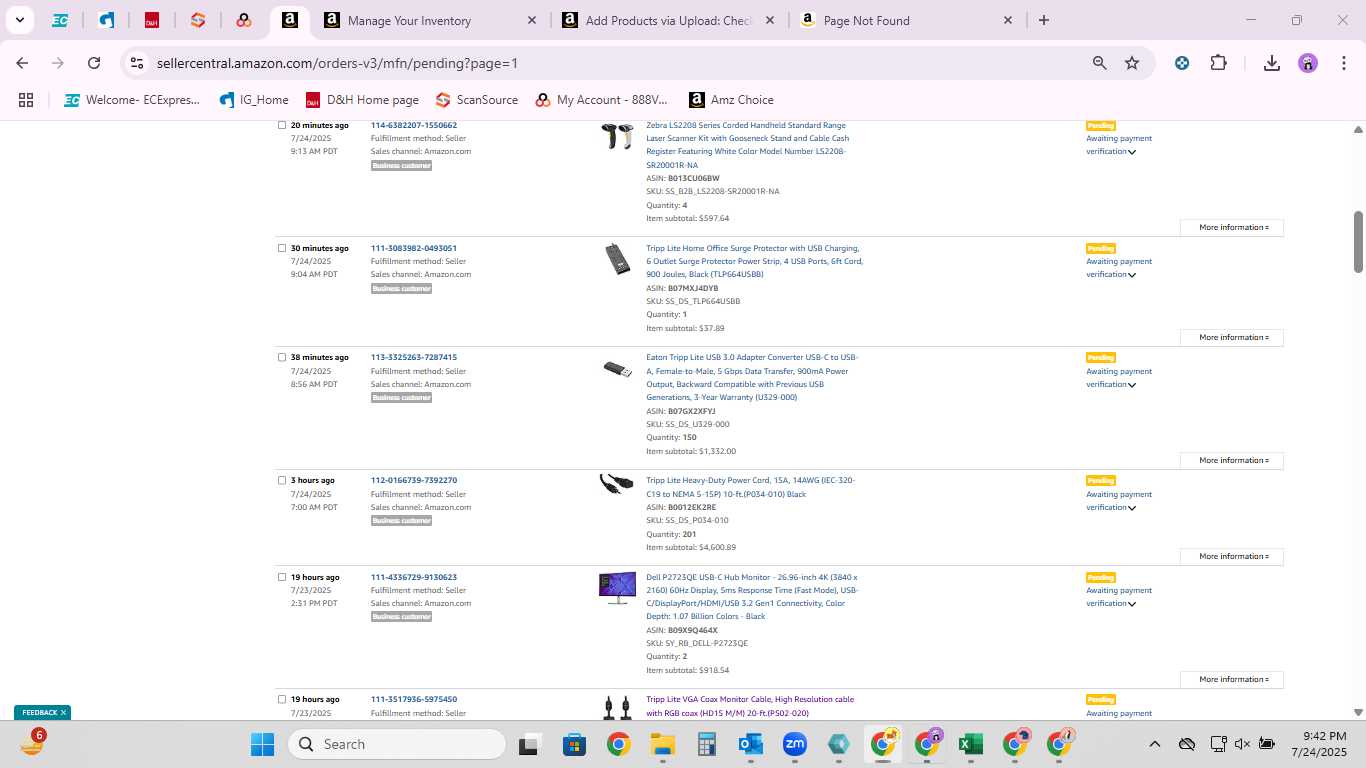The width and height of the screenshot is (1366, 768).
Task: Open the Windows Start menu
Action: tap(263, 744)
